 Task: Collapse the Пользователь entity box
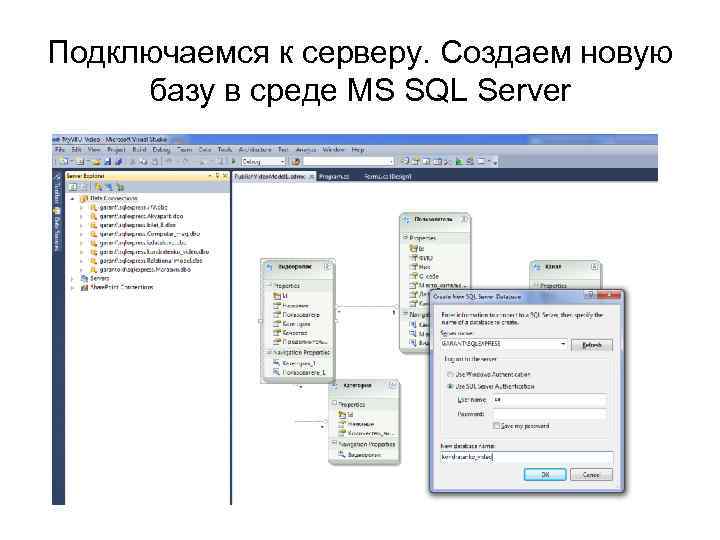[x=464, y=219]
